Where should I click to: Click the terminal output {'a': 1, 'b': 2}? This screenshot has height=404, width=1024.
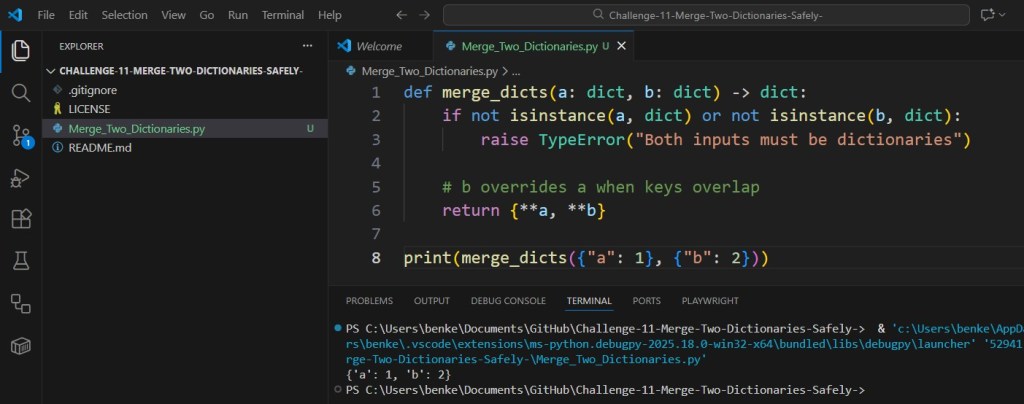(398, 375)
